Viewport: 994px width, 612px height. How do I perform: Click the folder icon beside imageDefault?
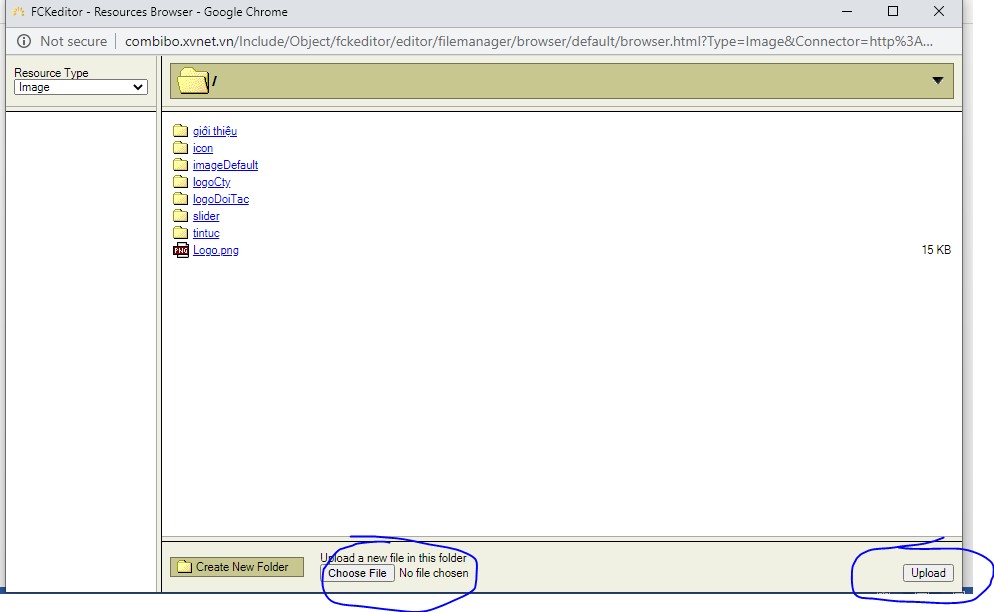point(180,165)
